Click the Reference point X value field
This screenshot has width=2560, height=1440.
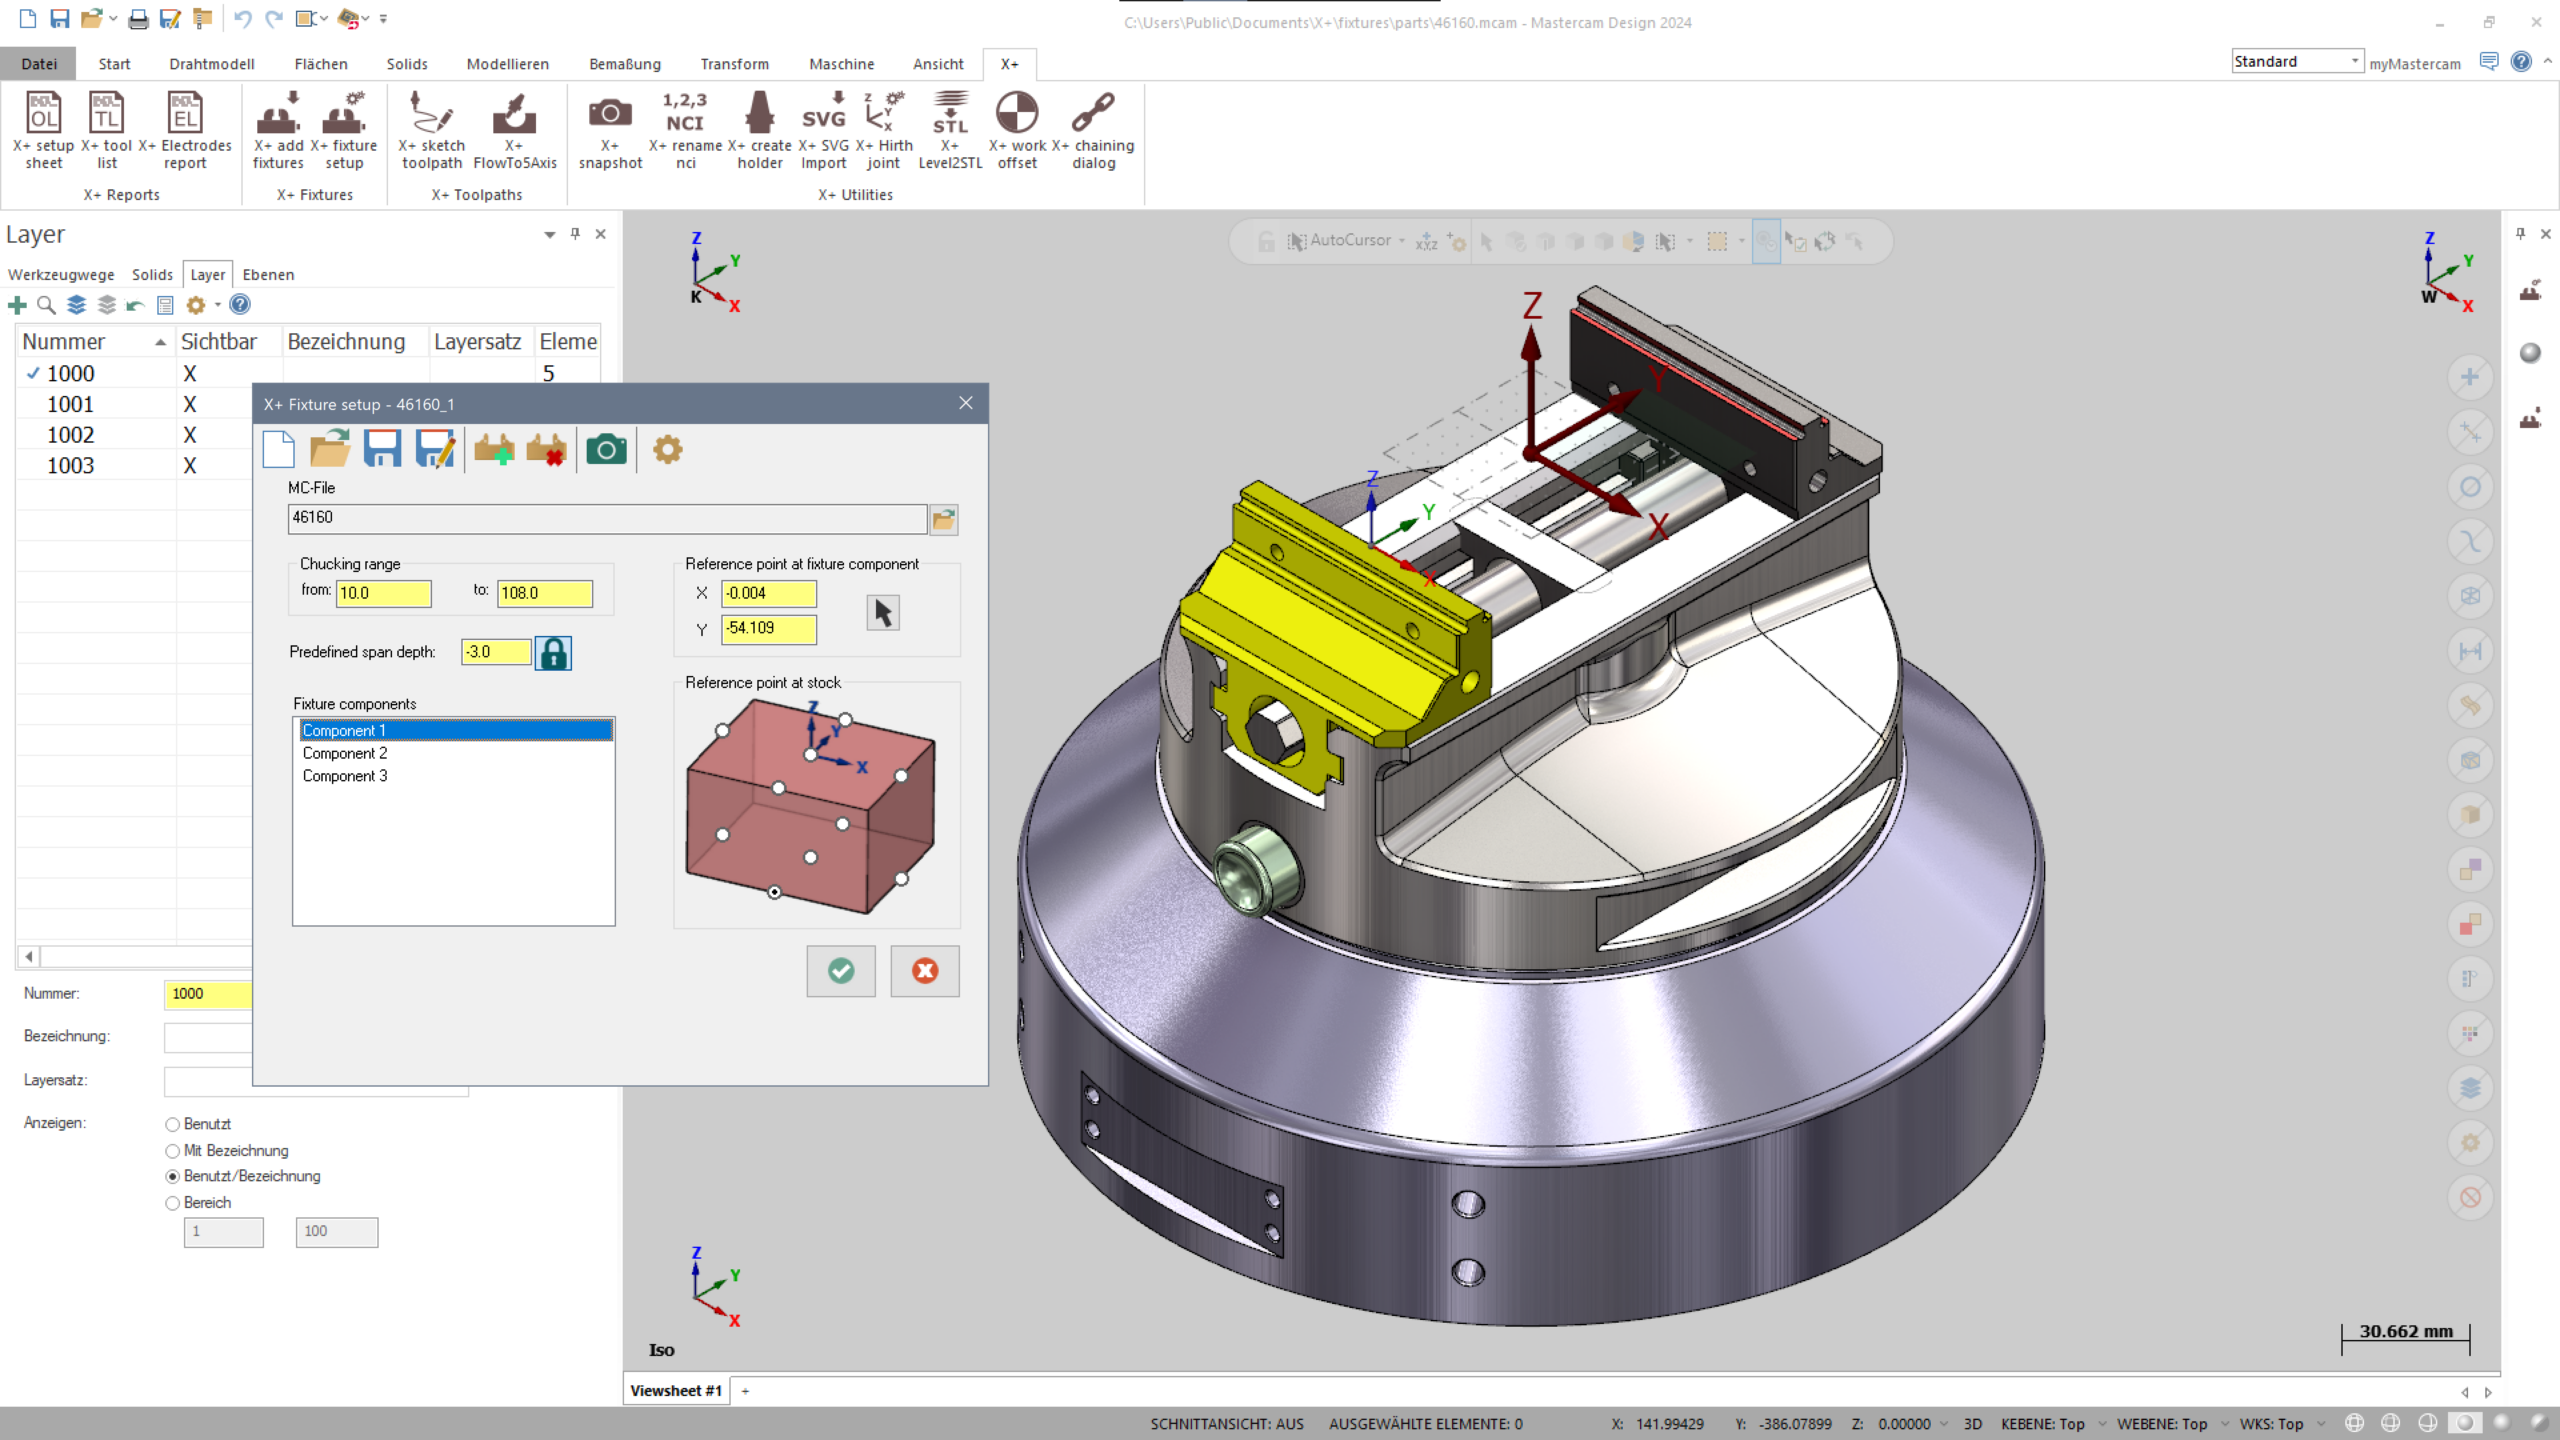(x=769, y=593)
